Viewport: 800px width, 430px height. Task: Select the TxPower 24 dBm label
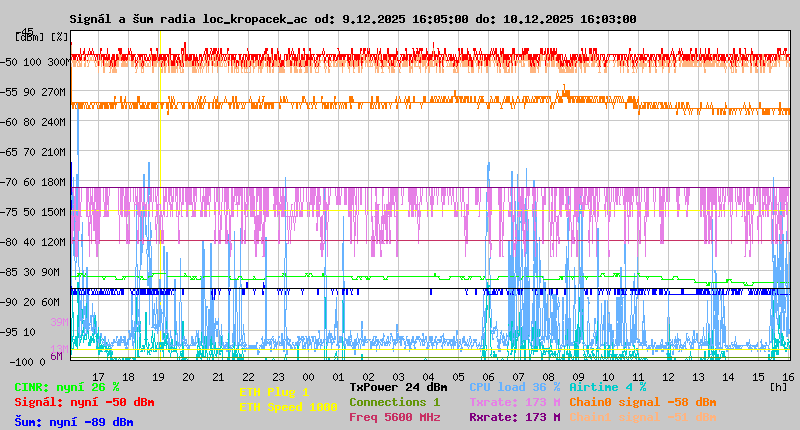(398, 386)
